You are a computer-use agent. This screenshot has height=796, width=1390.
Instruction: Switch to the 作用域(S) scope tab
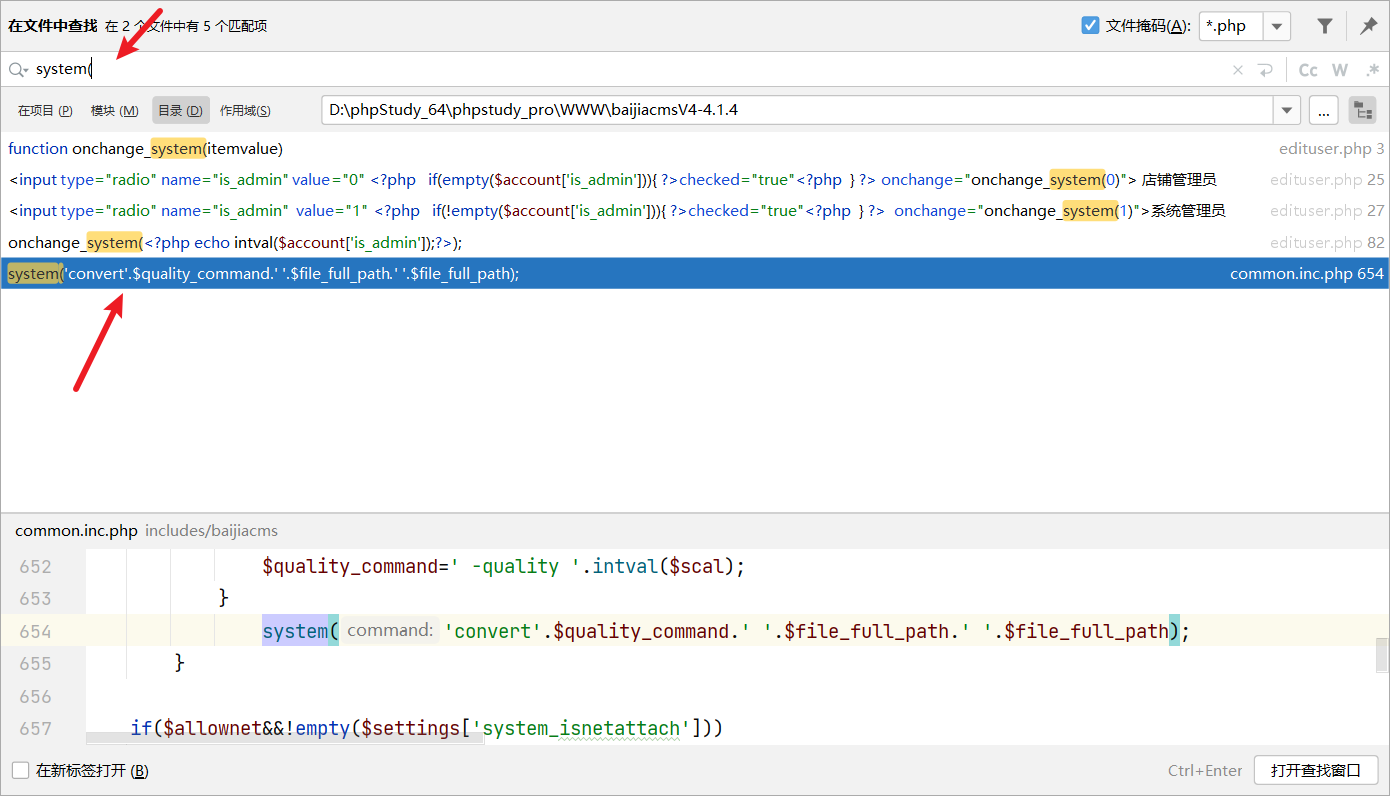pos(245,110)
